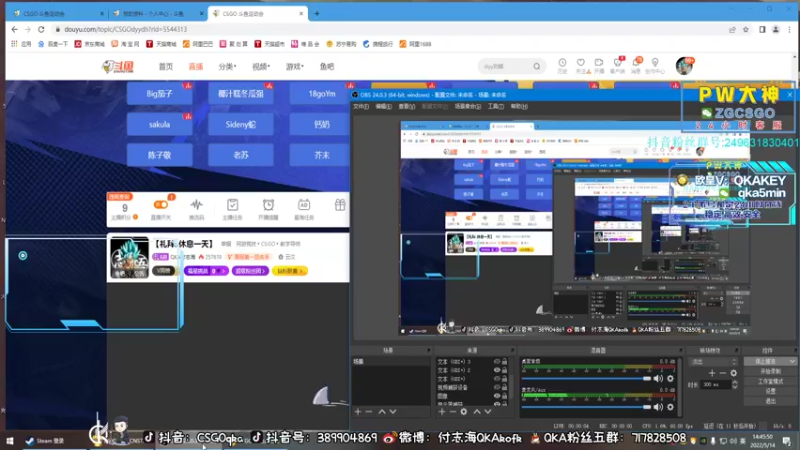The width and height of the screenshot is (800, 450).
Task: Select the Big茄子 streamer button
Action: [x=159, y=94]
